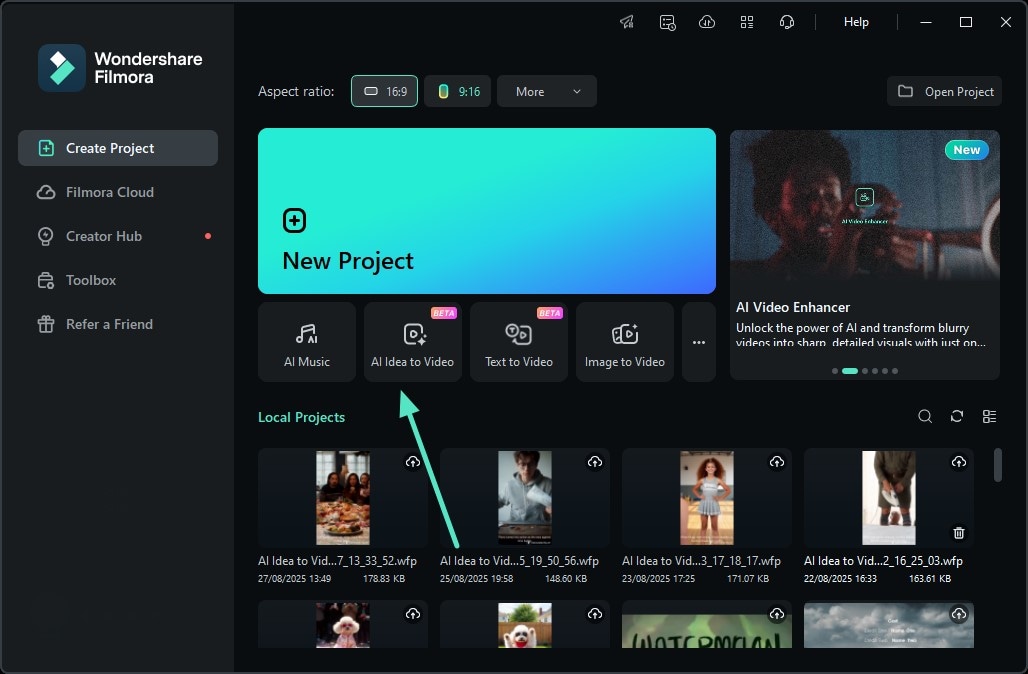
Task: Open the apps grid icon in title bar
Action: (x=747, y=22)
